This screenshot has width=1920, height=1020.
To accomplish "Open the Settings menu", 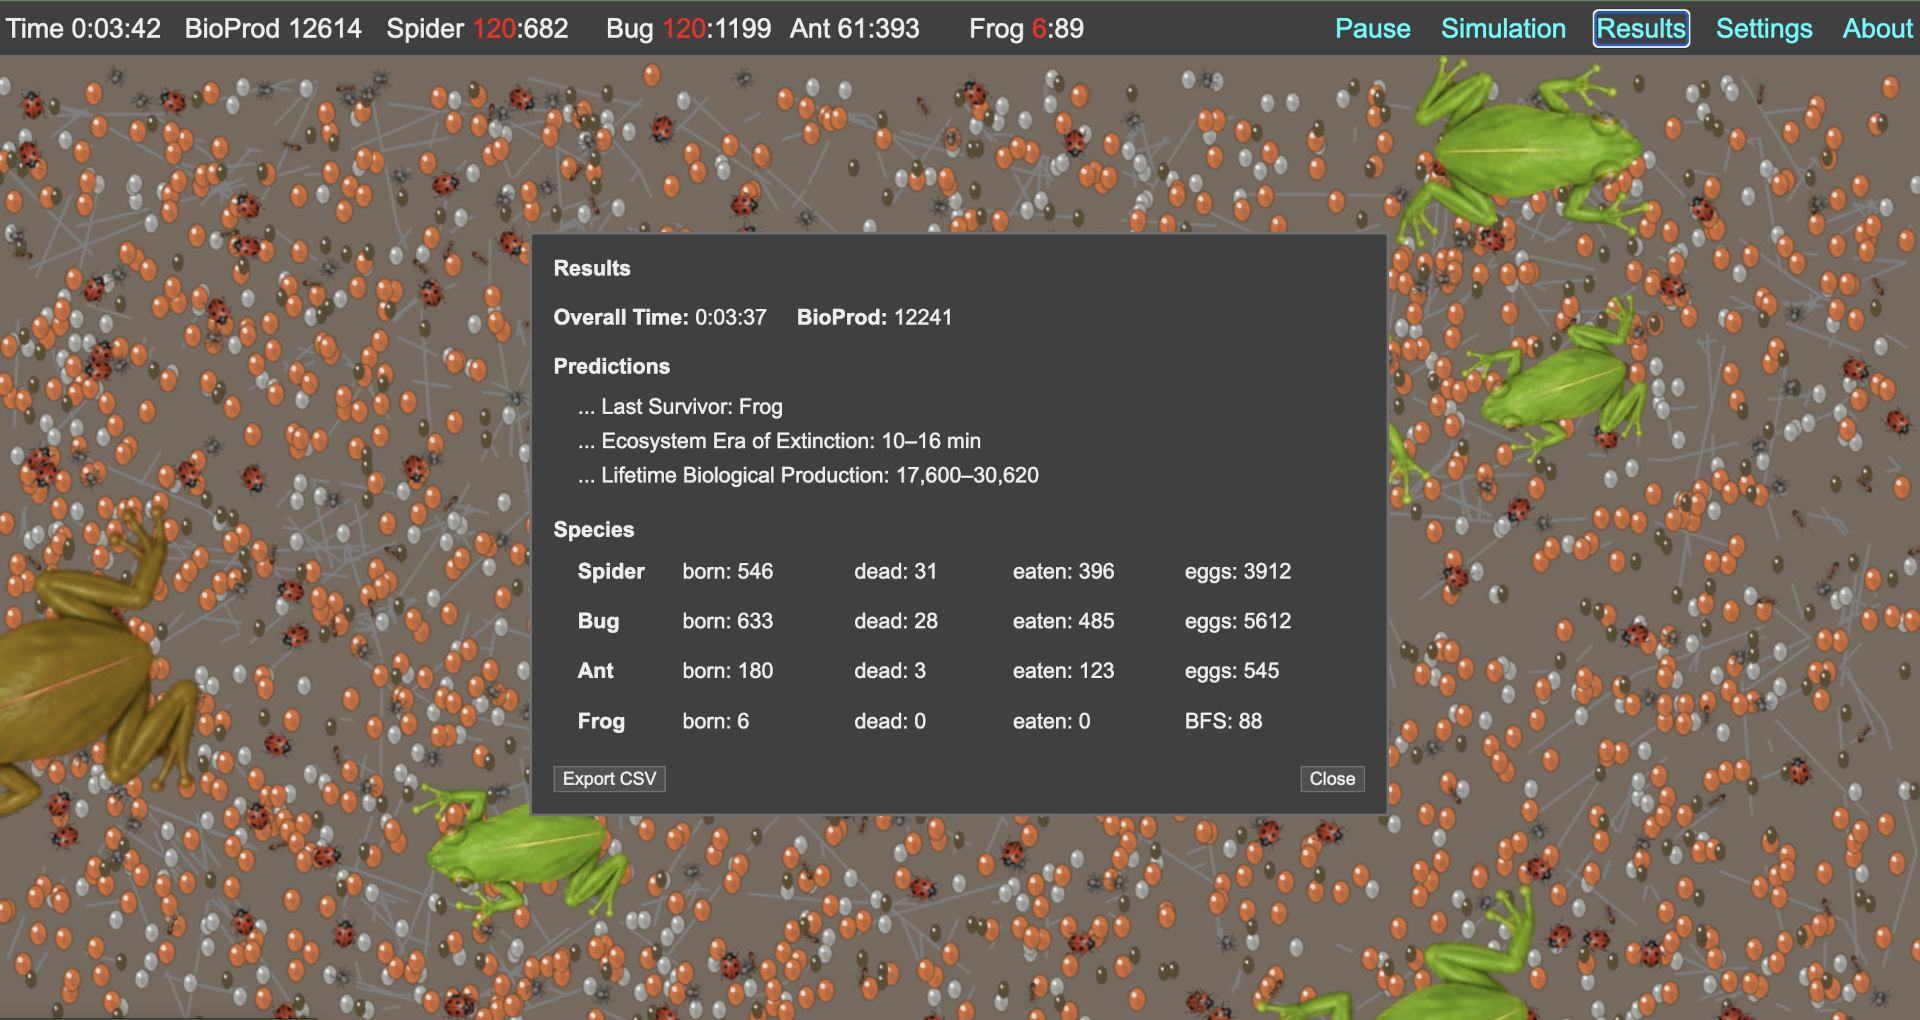I will (x=1764, y=29).
